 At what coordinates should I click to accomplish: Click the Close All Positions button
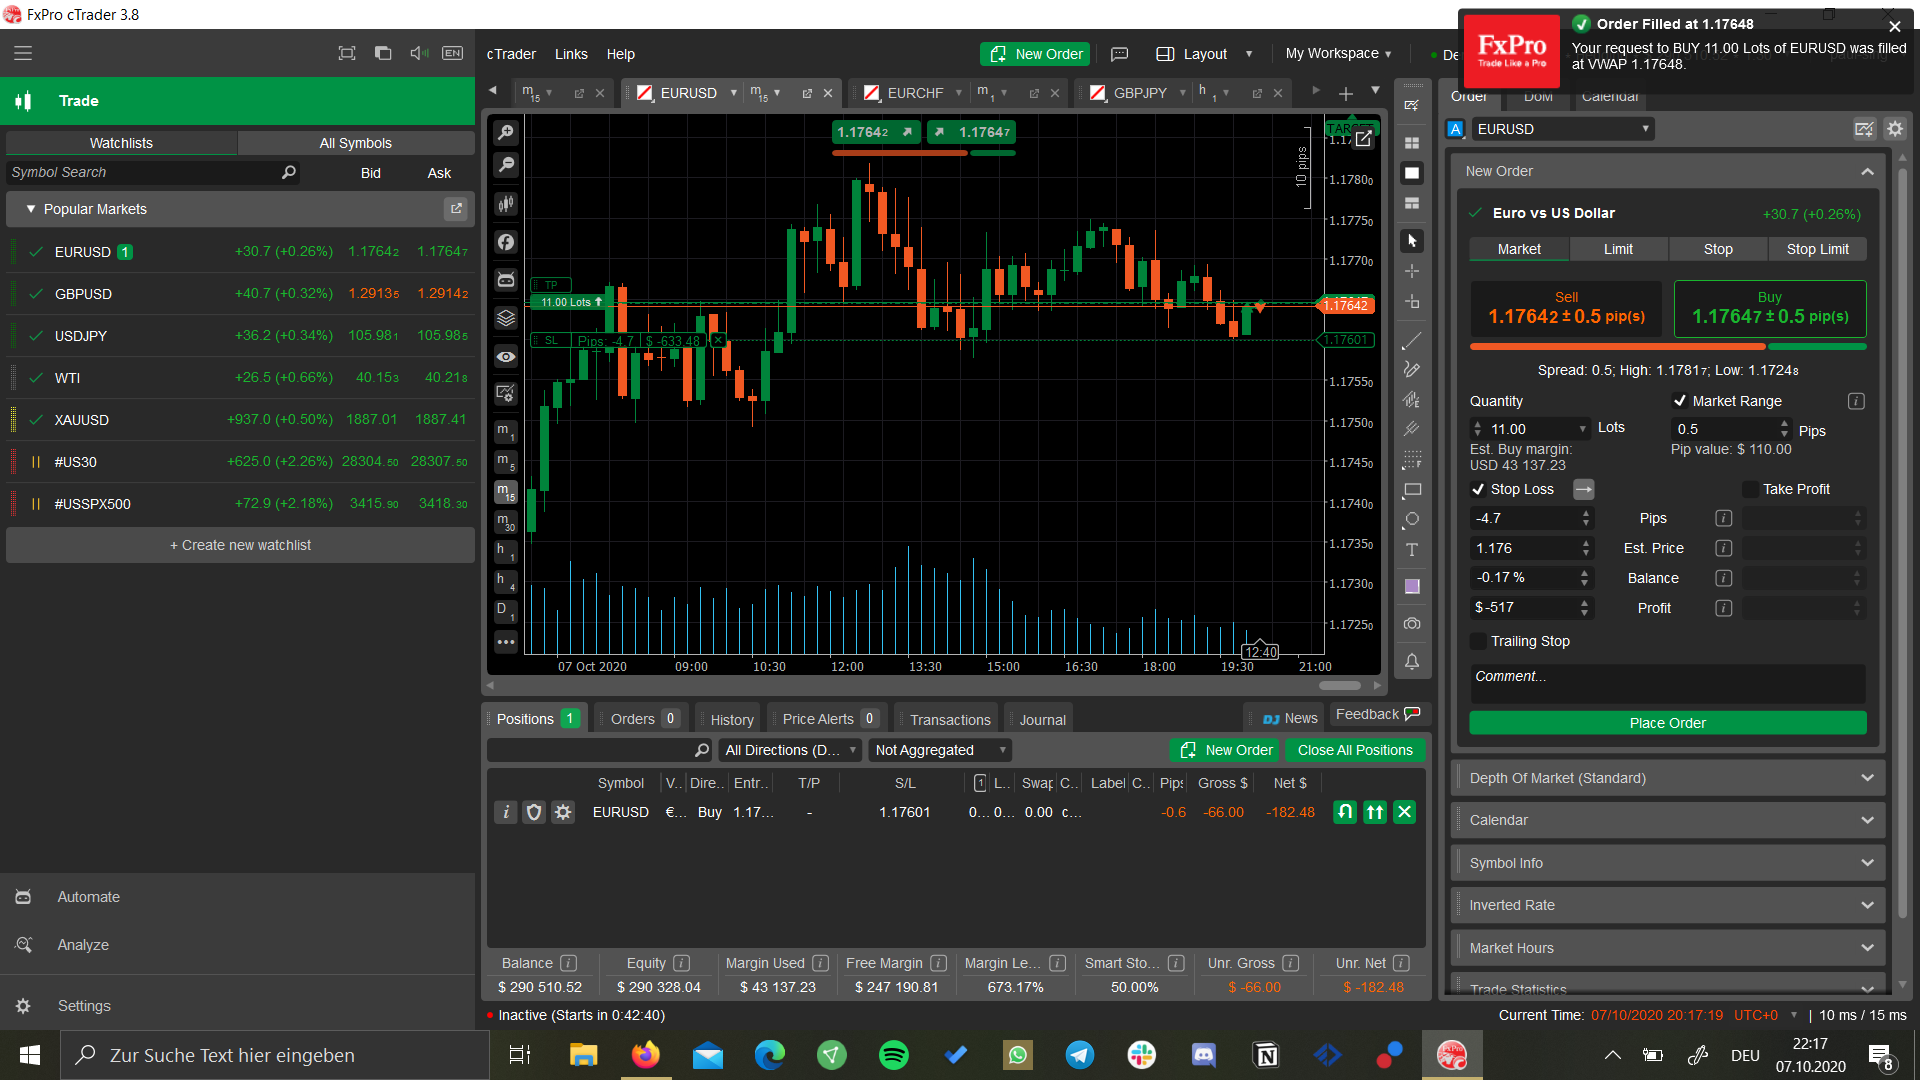(1354, 750)
